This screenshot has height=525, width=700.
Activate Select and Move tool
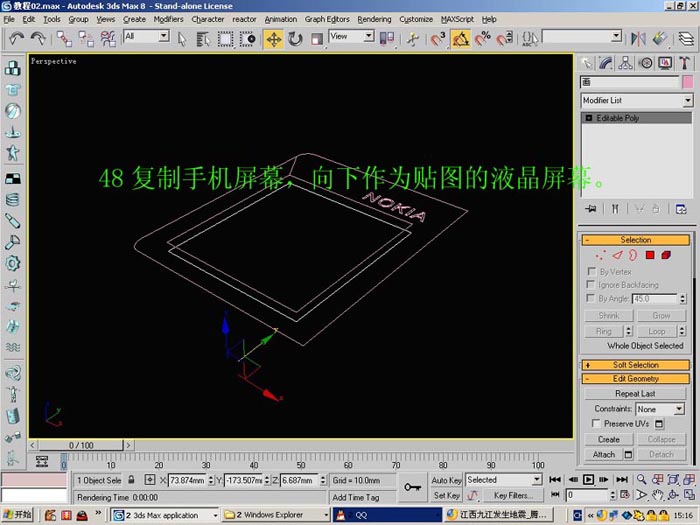pyautogui.click(x=273, y=39)
